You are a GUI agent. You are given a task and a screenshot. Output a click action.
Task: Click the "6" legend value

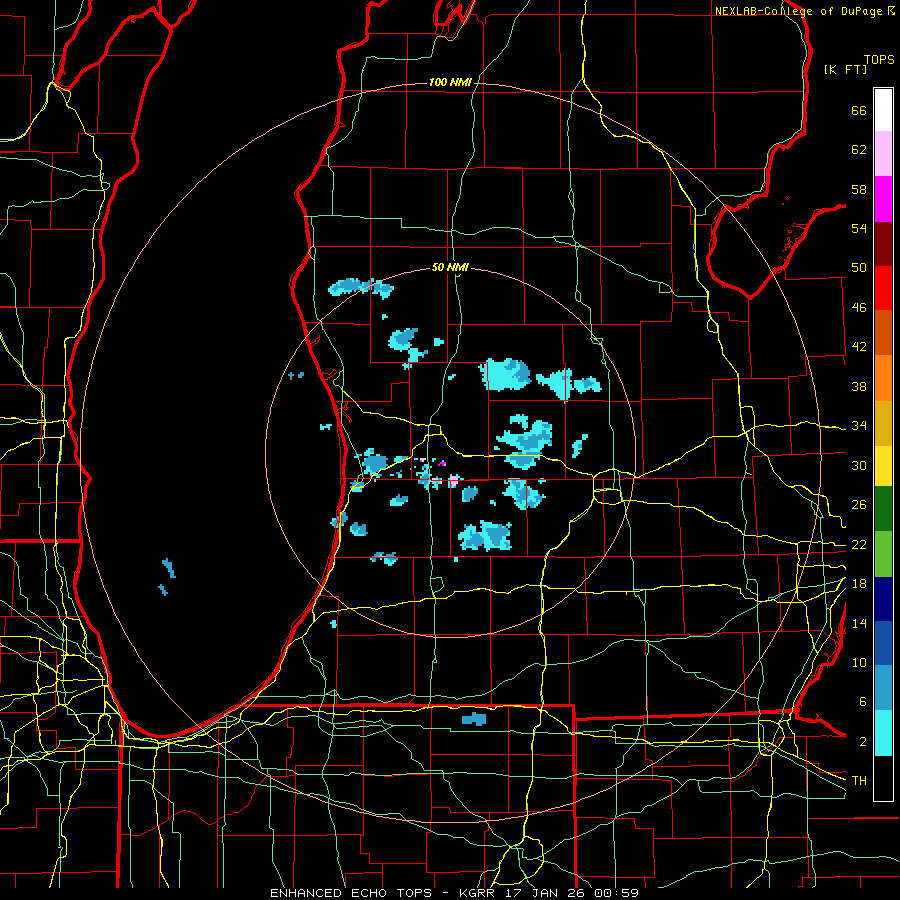tap(862, 702)
